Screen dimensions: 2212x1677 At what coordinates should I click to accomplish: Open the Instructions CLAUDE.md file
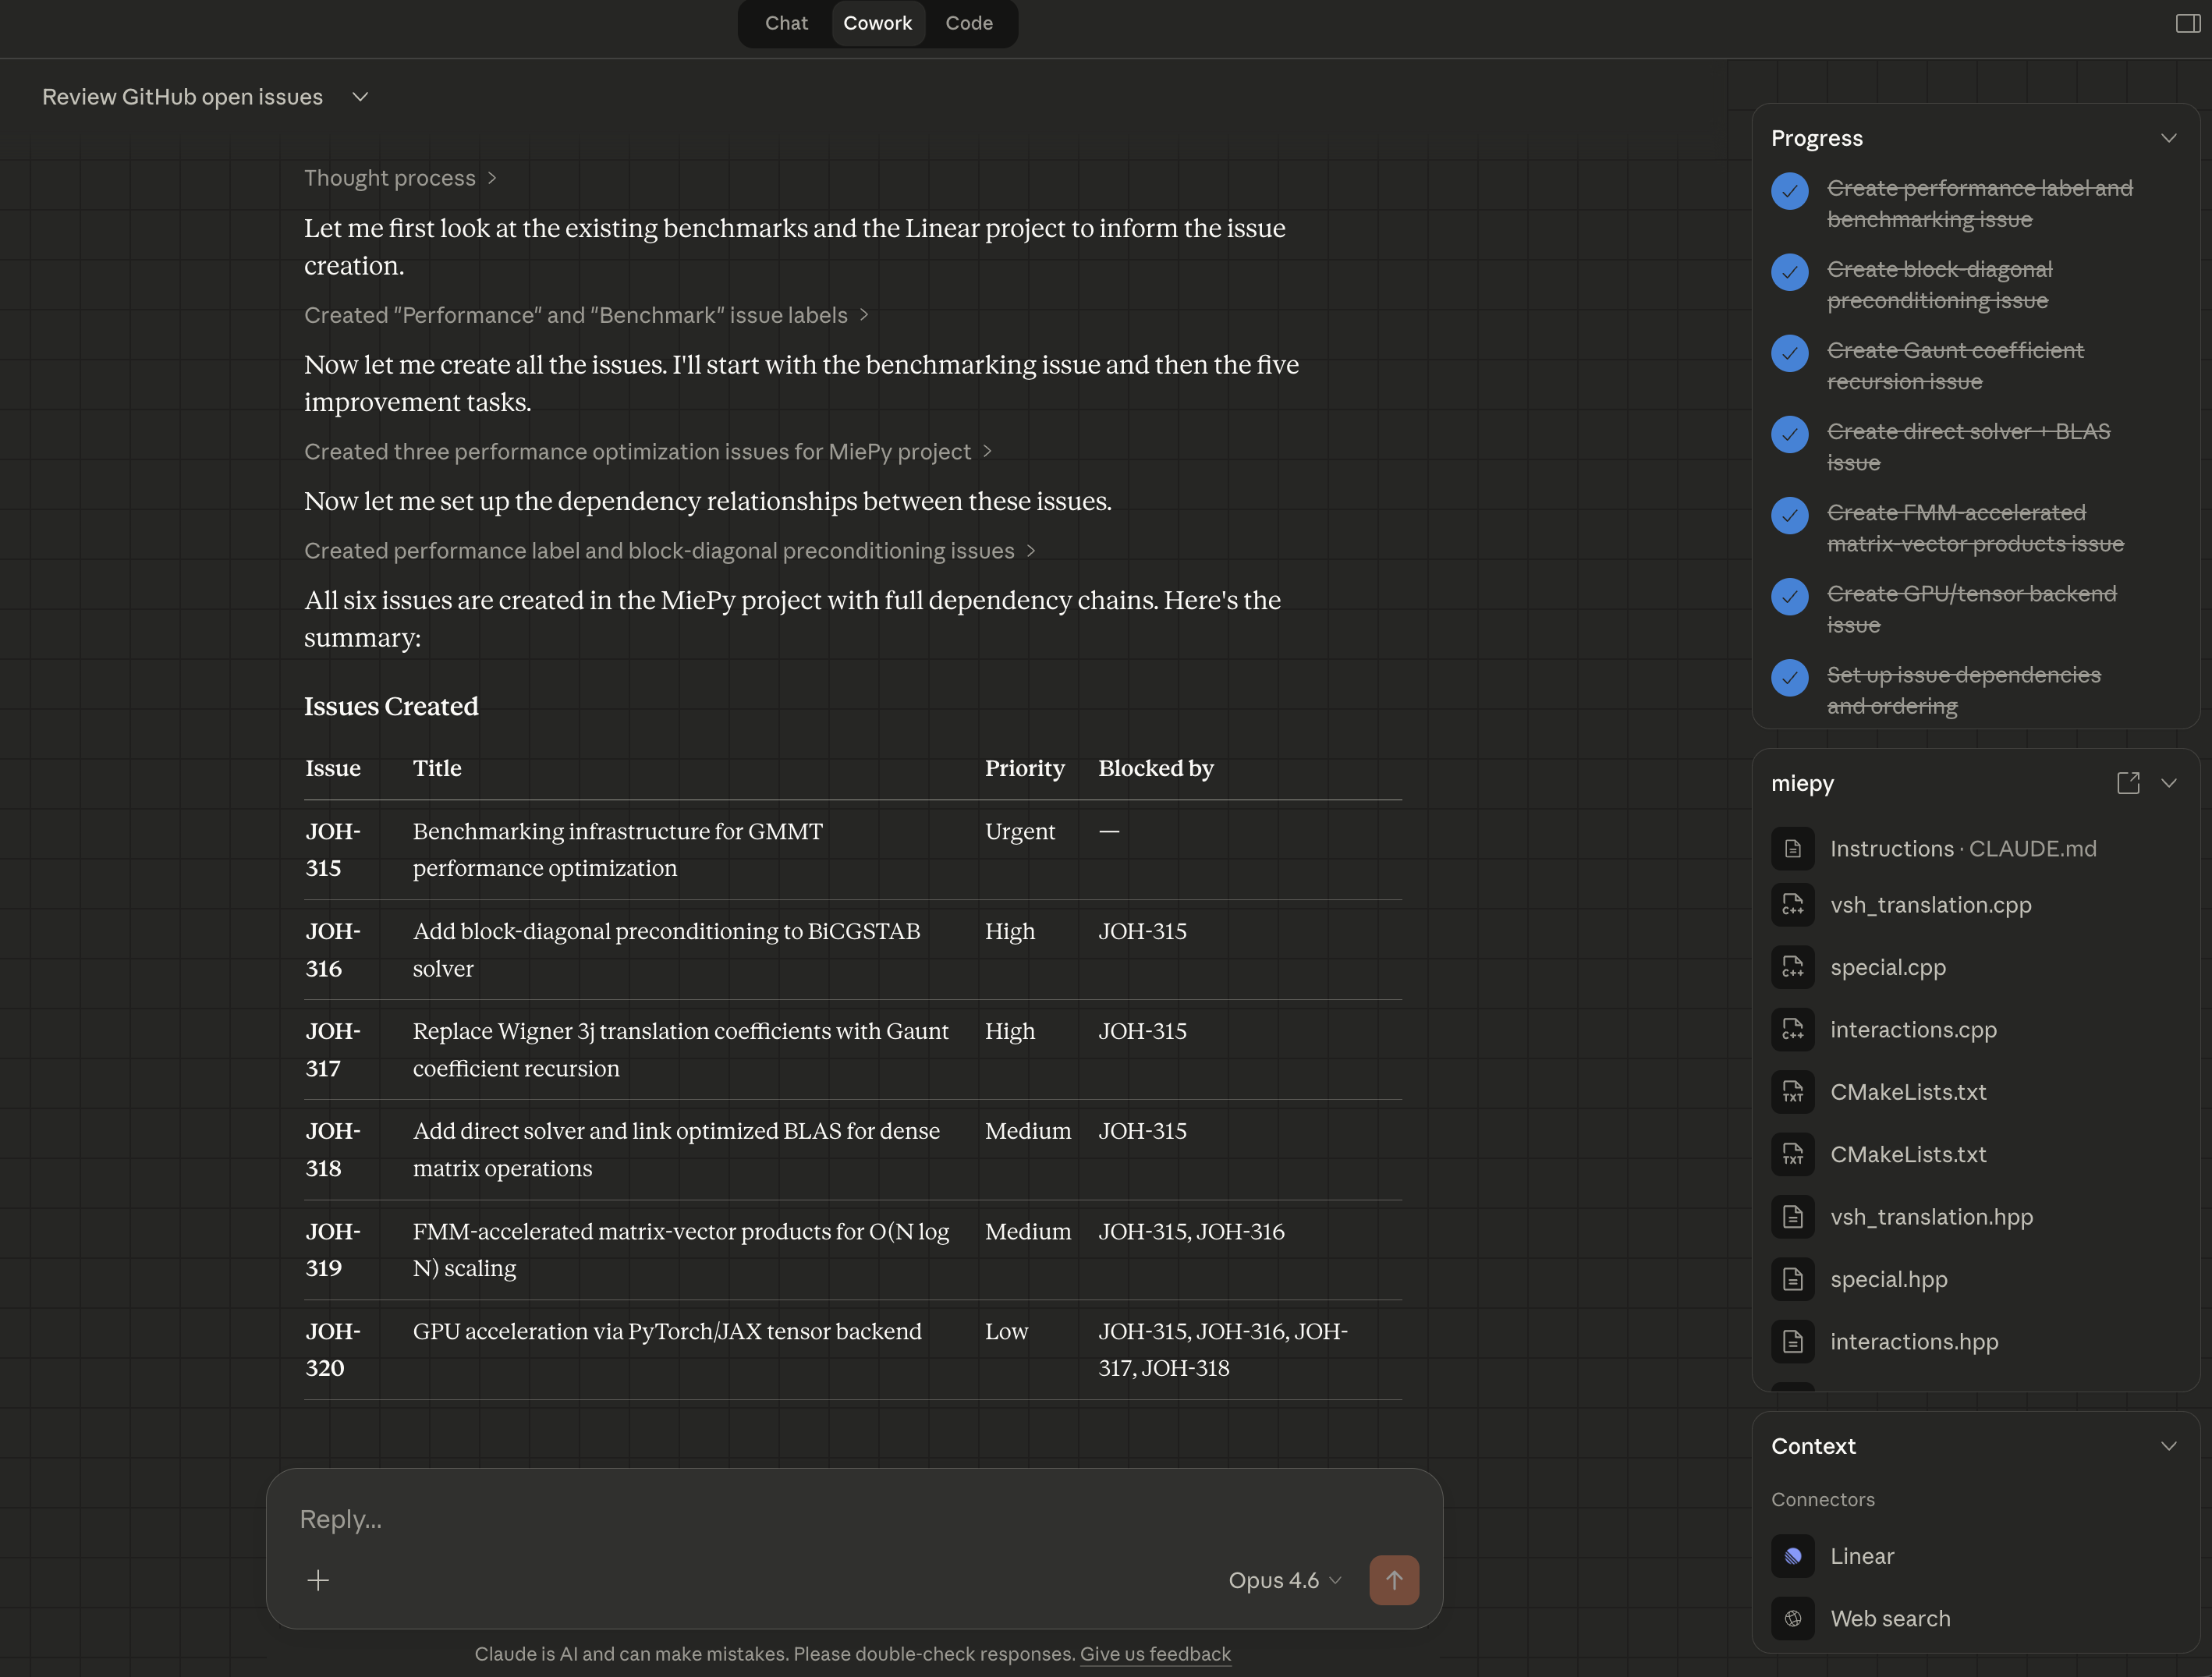point(1962,848)
